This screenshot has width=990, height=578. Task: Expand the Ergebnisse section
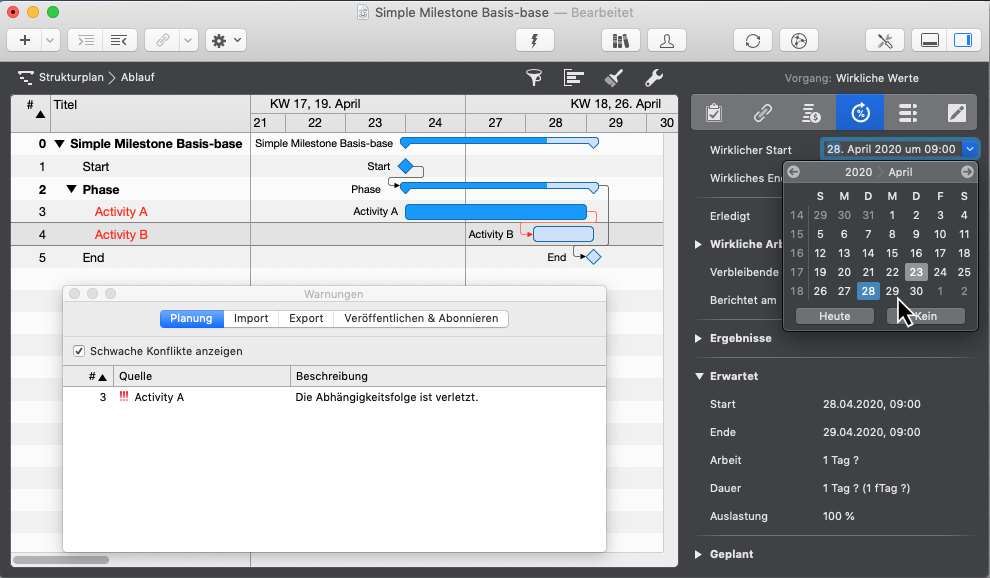point(698,338)
